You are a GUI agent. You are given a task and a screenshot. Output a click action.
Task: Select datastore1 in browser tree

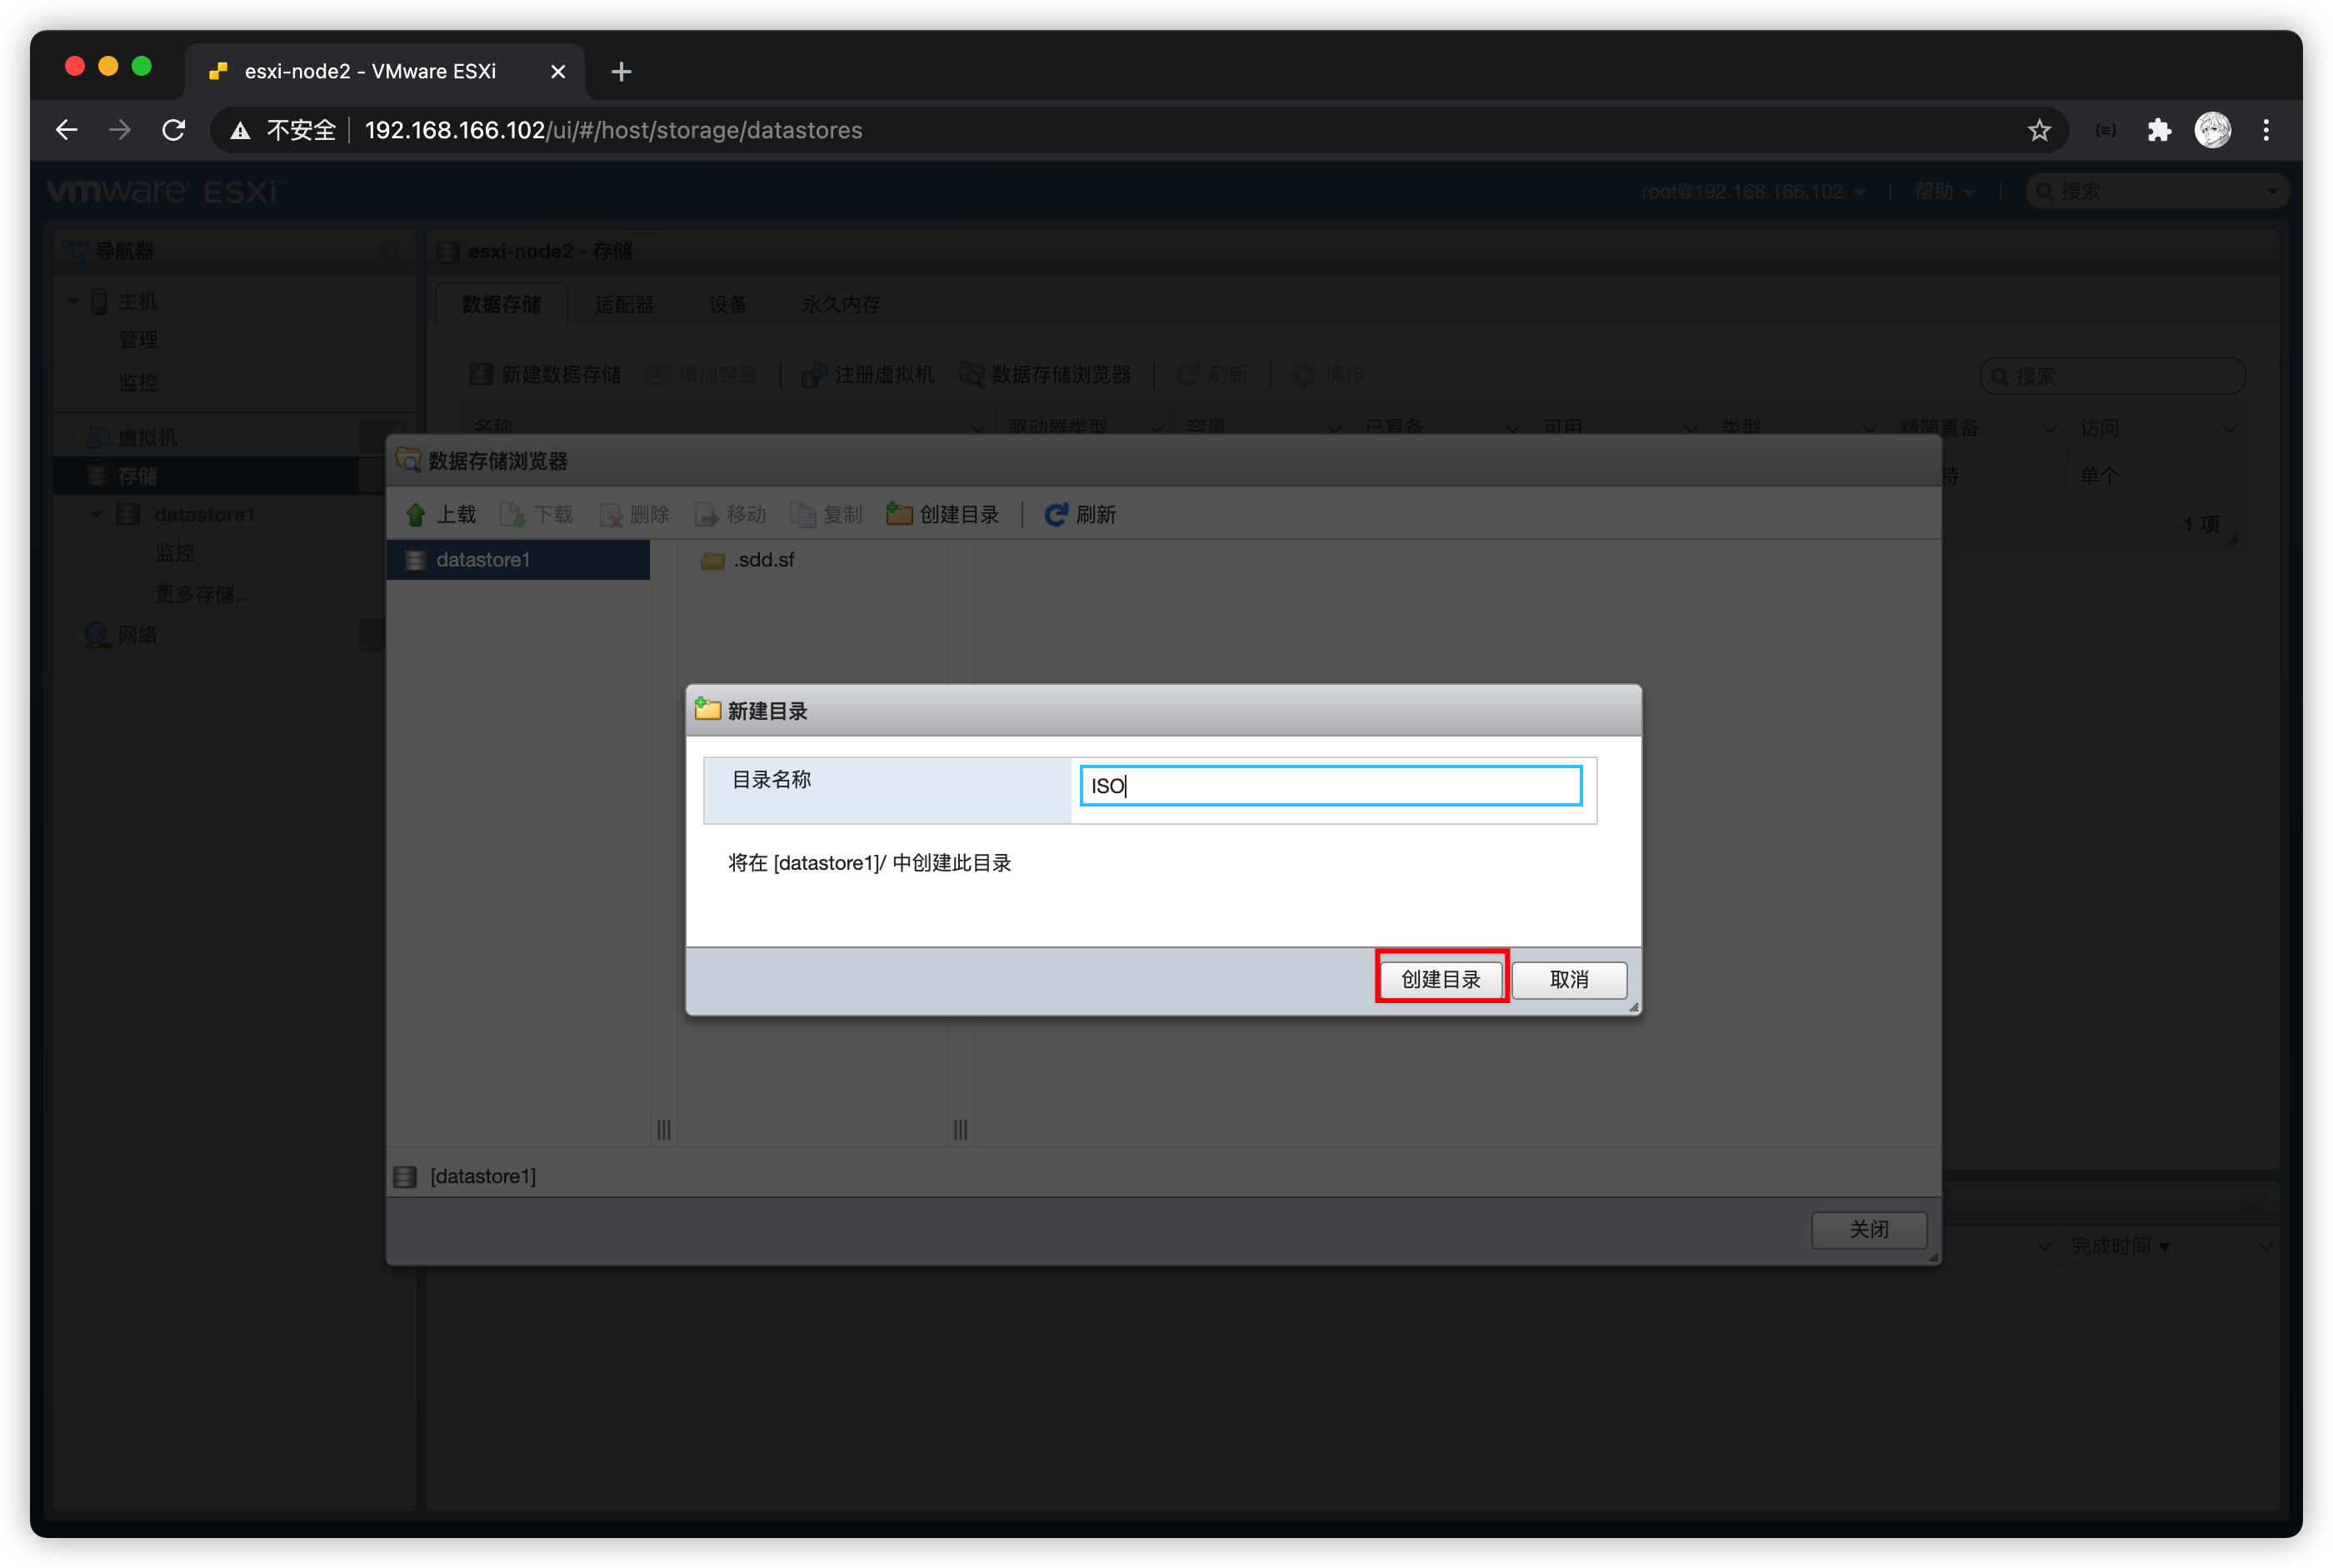coord(483,560)
